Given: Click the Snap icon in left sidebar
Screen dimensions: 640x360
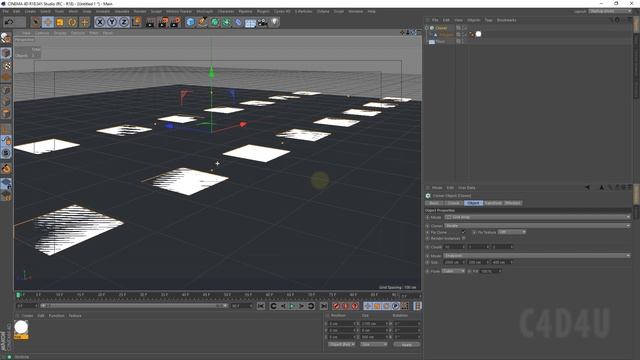Looking at the screenshot, I should tap(6, 153).
